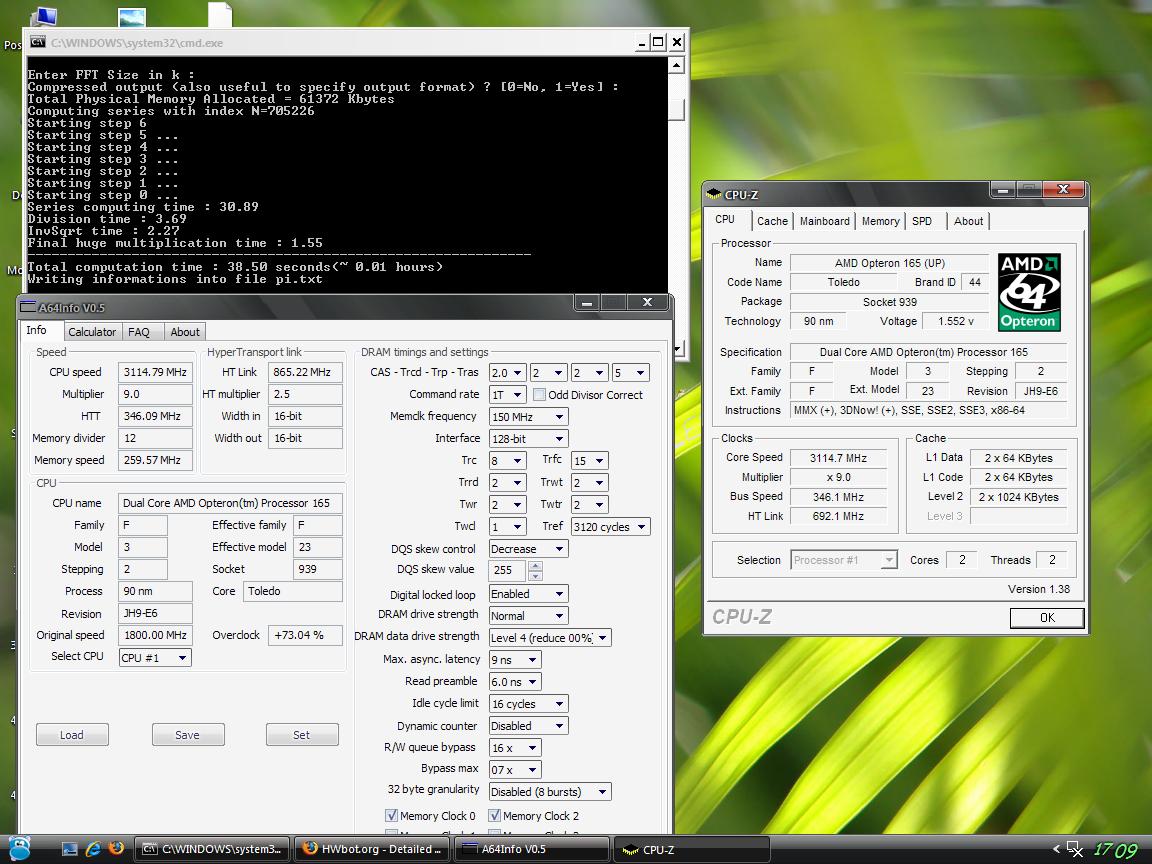Click the taskbar clock showing 17 09
The image size is (1152, 864).
[1115, 850]
